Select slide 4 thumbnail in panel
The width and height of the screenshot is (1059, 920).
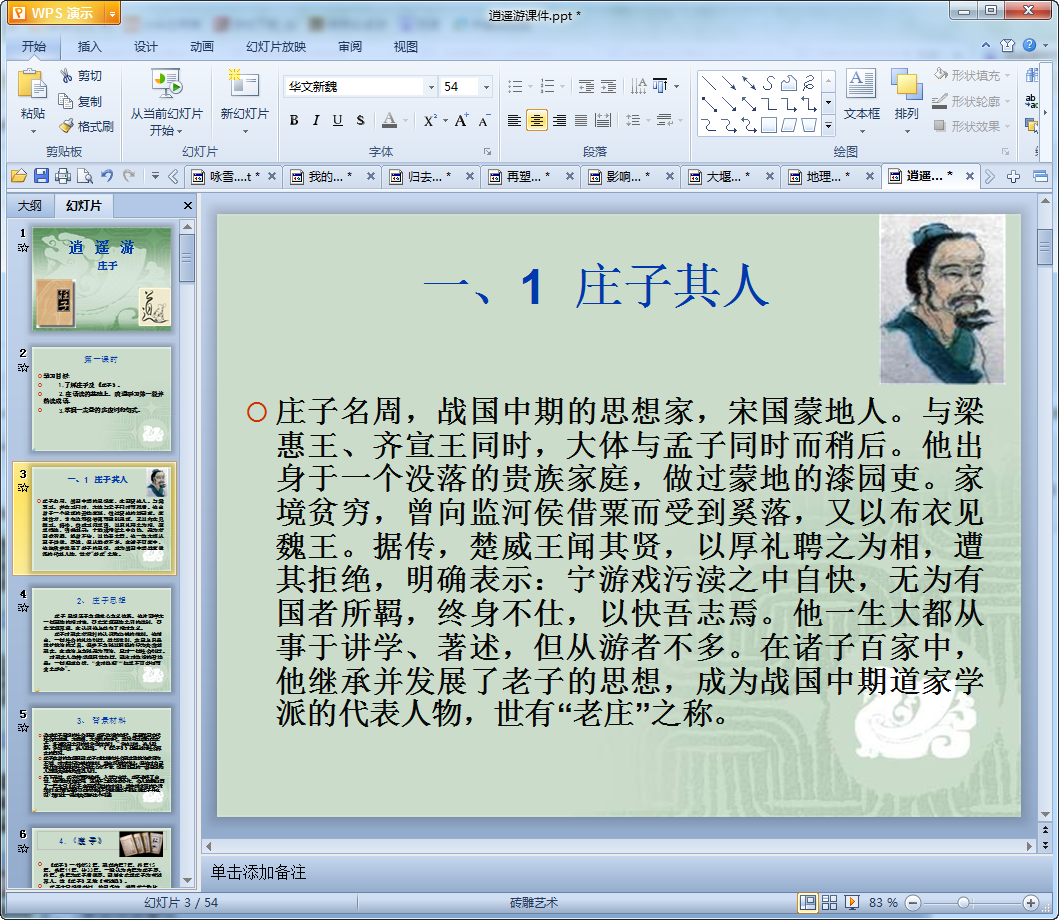[102, 640]
